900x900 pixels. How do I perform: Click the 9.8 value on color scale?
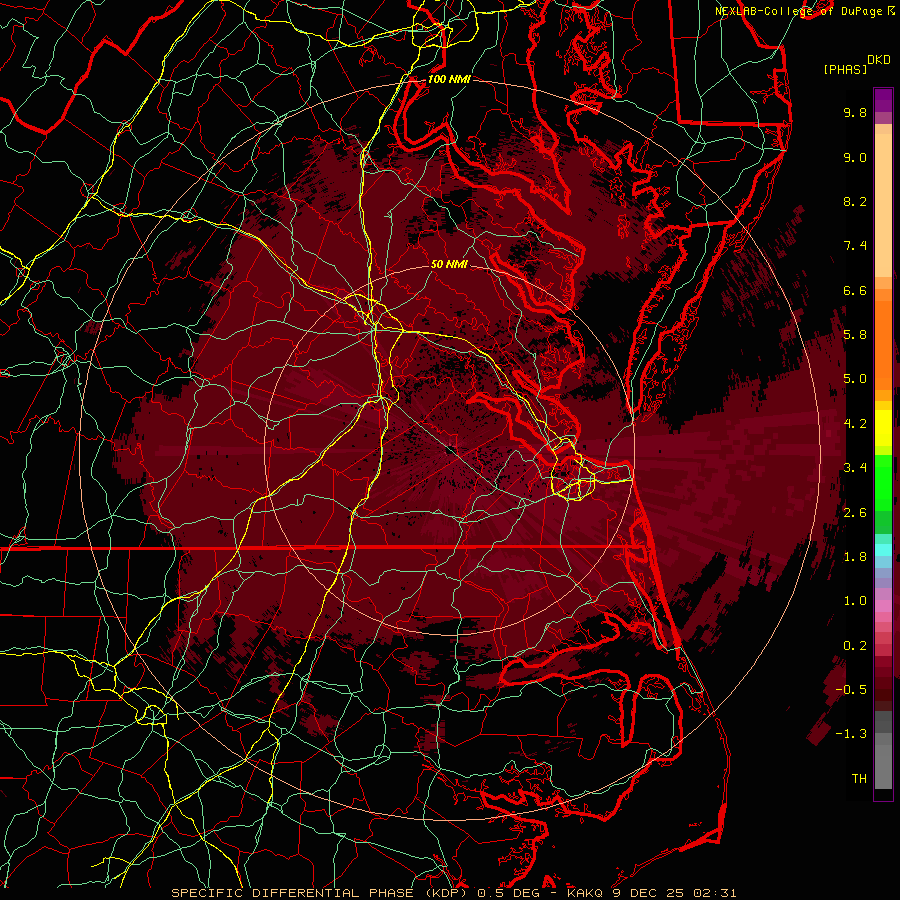pos(855,112)
